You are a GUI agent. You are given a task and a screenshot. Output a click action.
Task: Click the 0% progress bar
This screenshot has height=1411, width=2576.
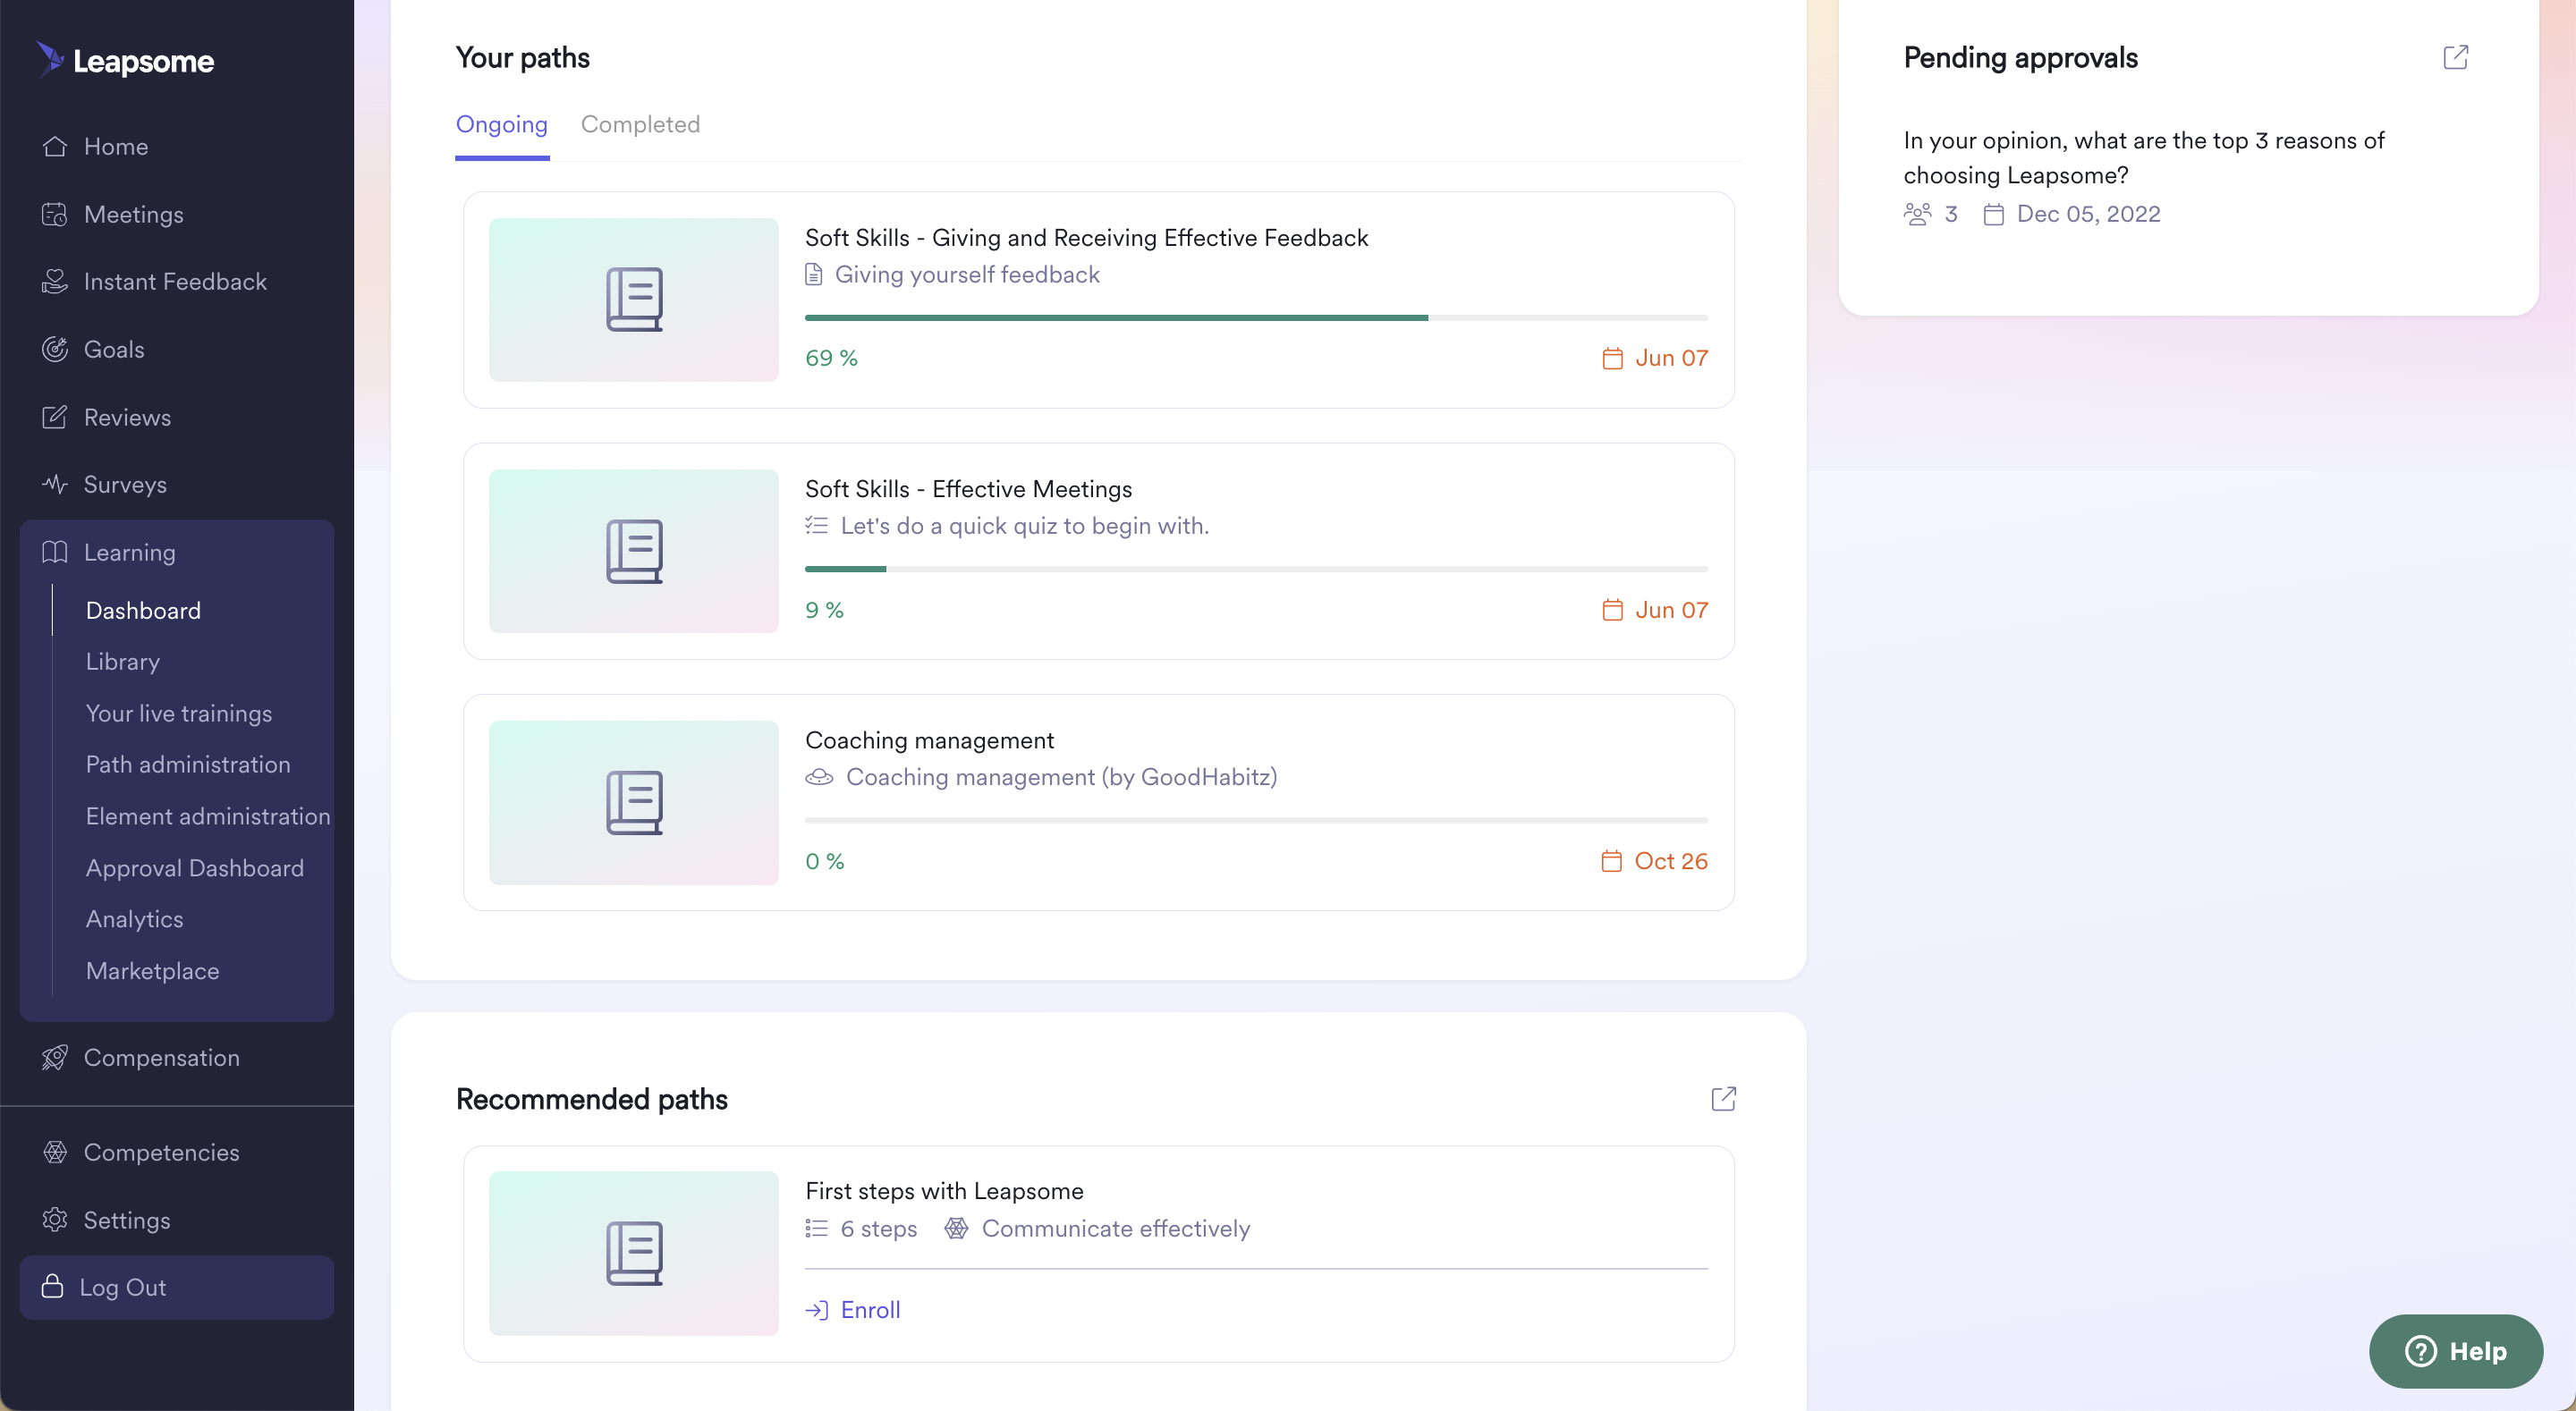[1256, 820]
